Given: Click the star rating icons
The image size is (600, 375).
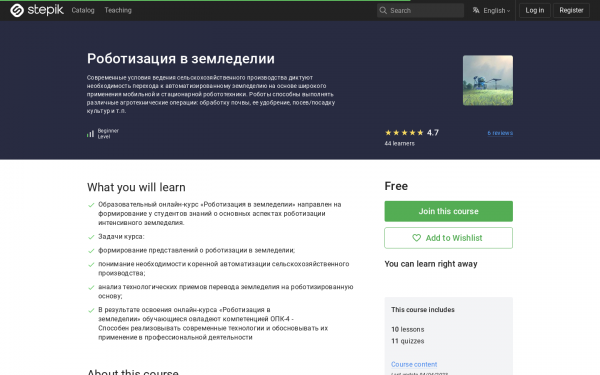Looking at the screenshot, I should click(404, 133).
